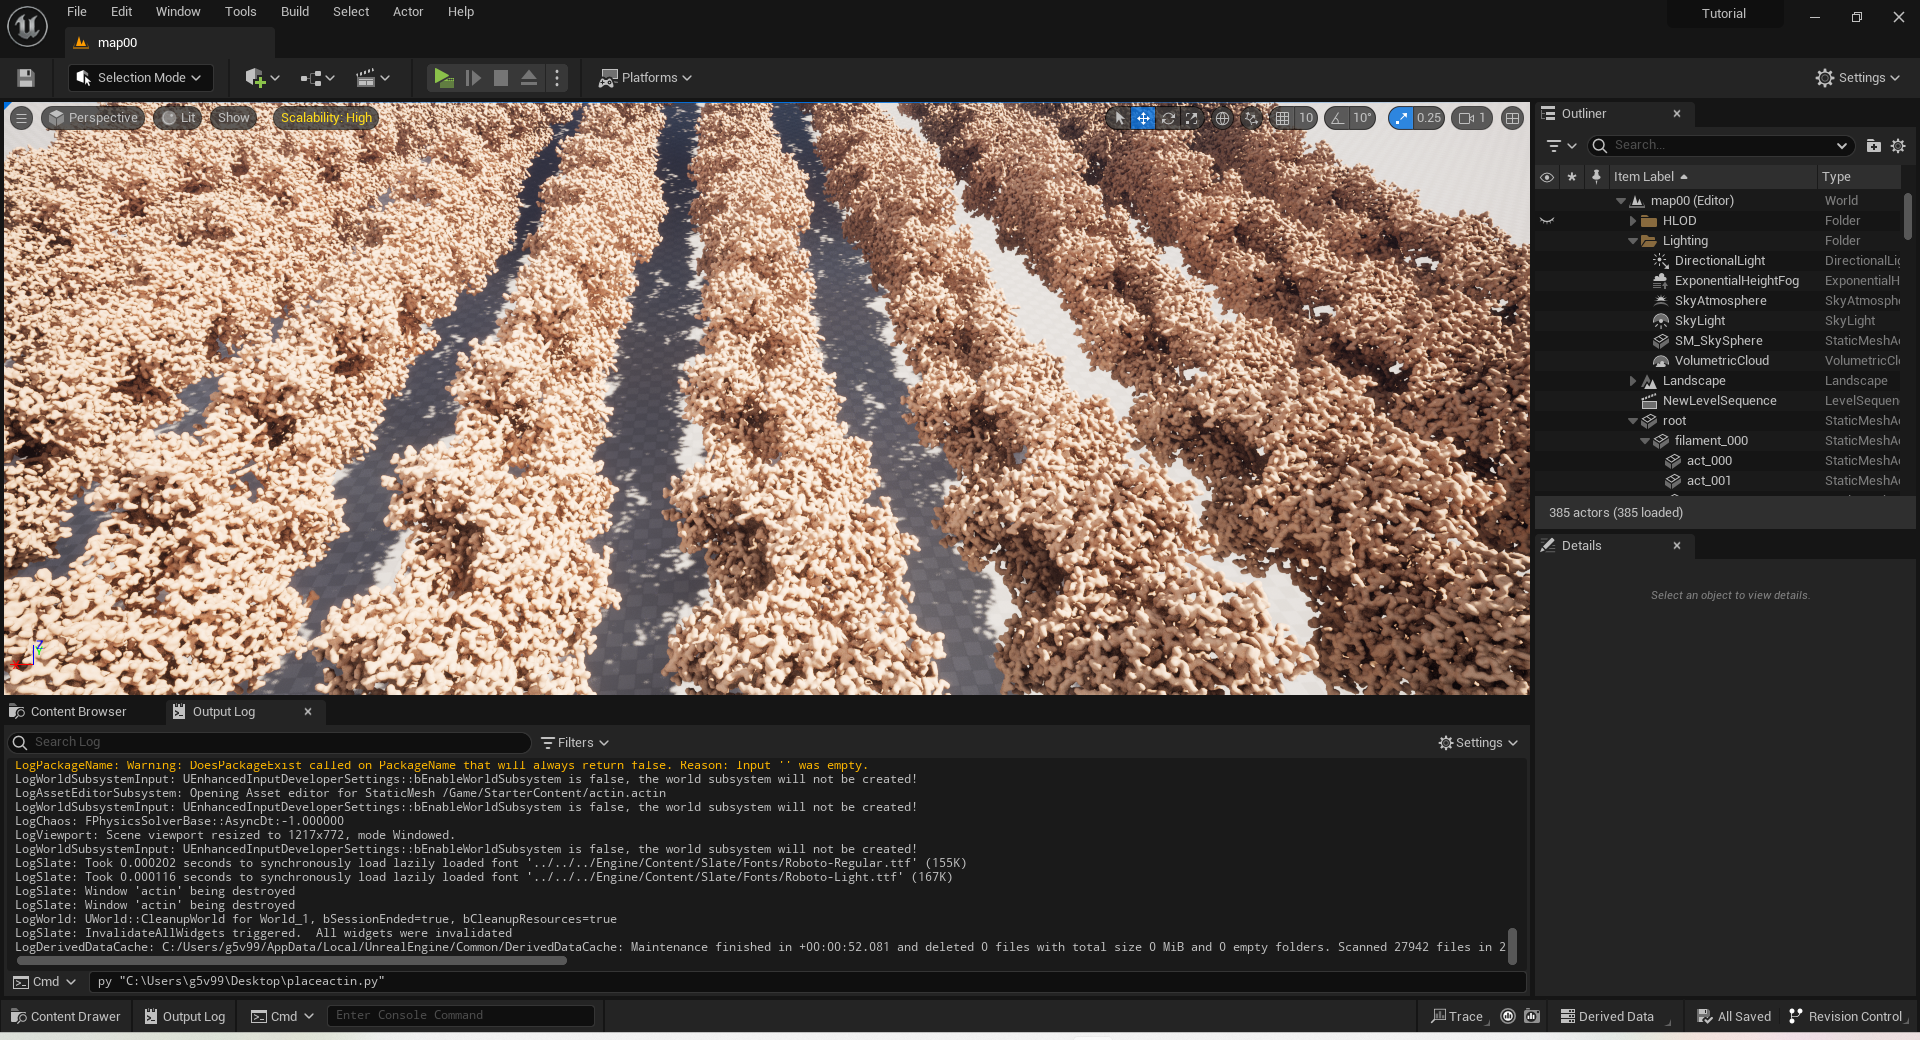Click the save current level icon

click(26, 78)
